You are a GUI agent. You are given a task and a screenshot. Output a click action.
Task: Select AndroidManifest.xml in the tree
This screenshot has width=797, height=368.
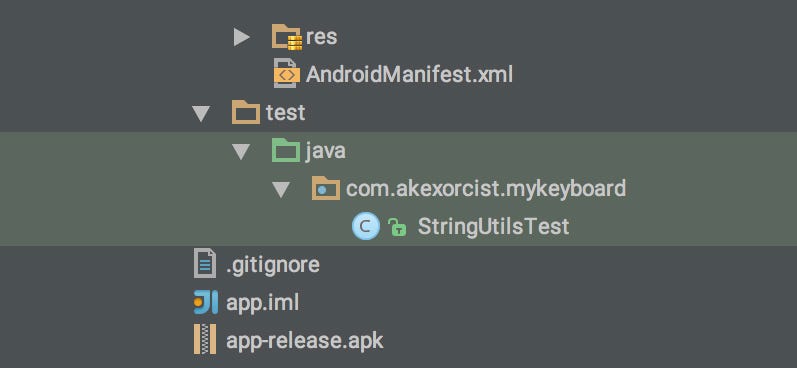(409, 75)
